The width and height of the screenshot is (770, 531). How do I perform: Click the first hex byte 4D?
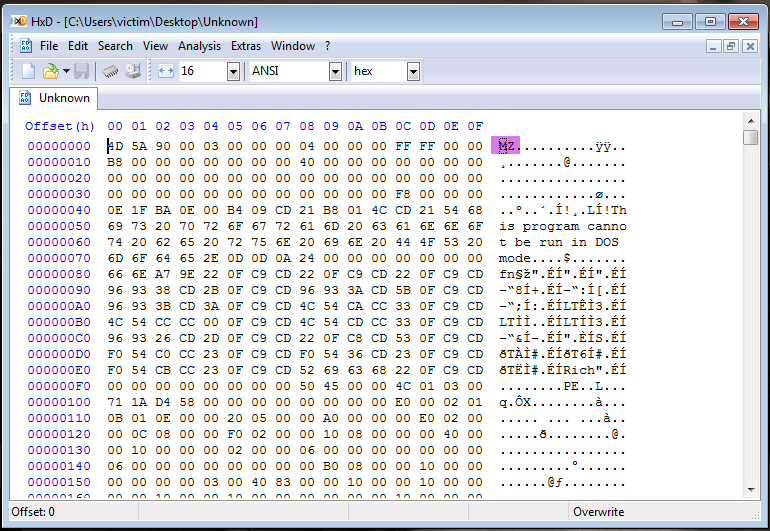click(115, 146)
